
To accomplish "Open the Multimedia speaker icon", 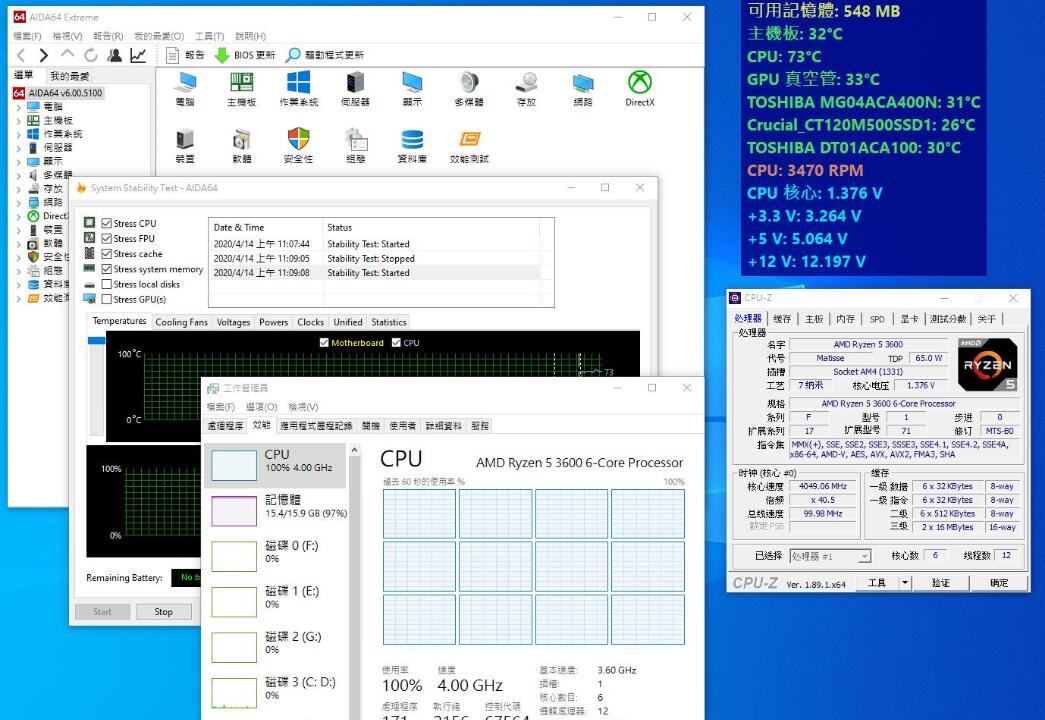I will (469, 89).
